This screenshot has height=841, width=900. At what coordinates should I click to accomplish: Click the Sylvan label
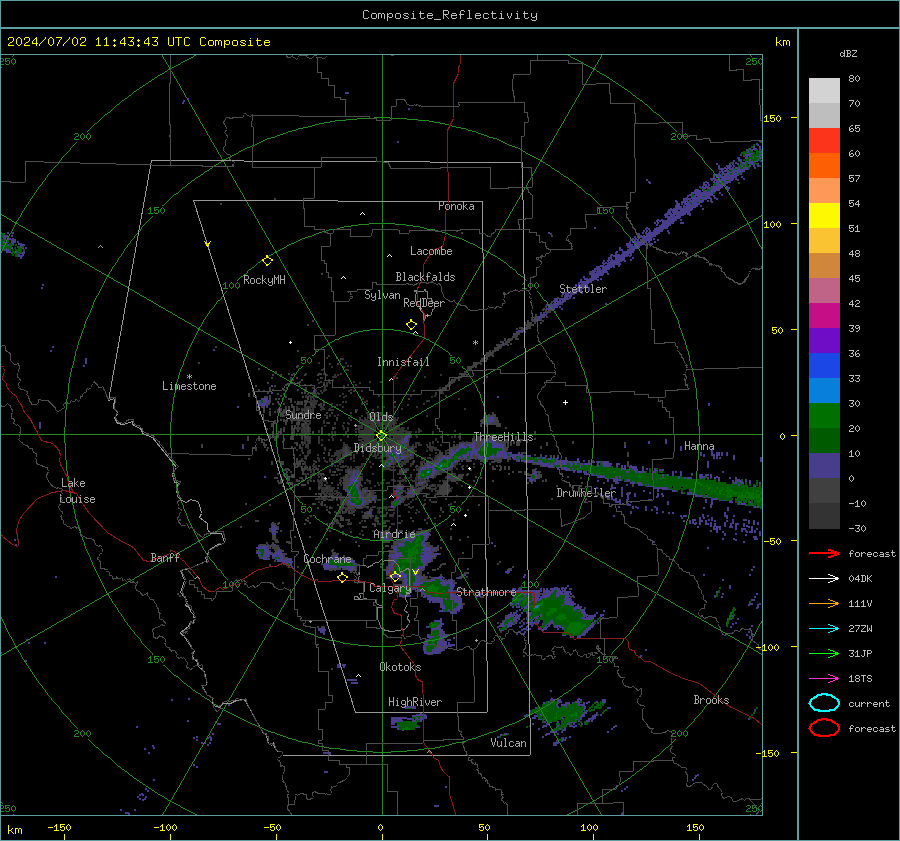coord(382,295)
